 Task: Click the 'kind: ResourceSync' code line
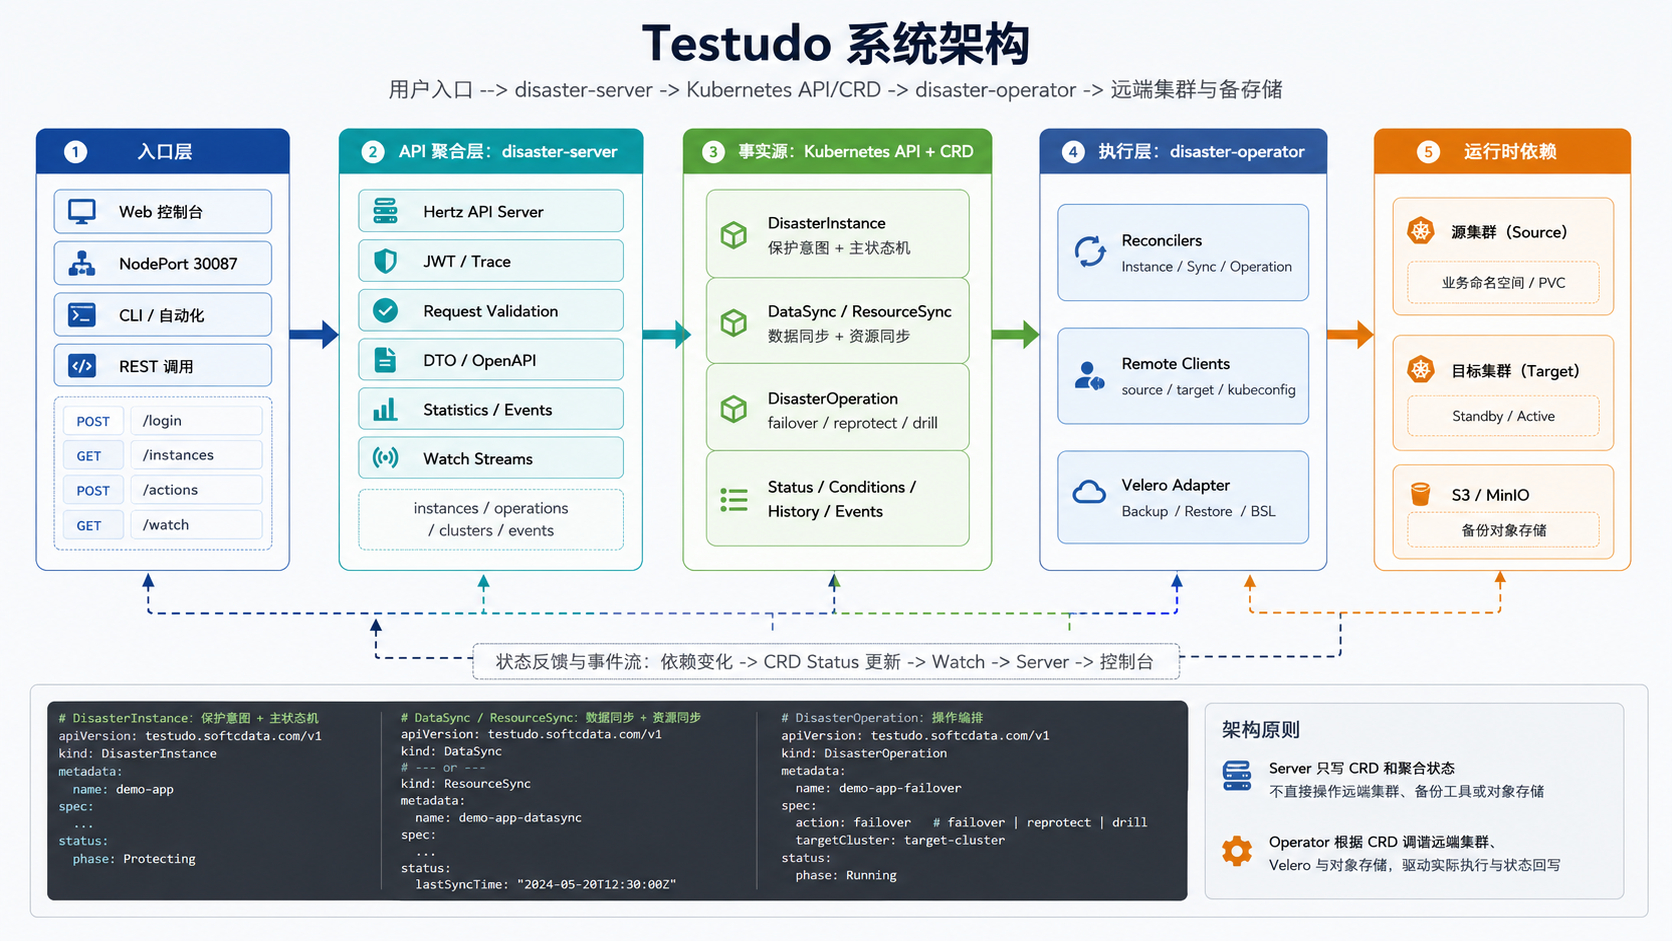(x=466, y=784)
